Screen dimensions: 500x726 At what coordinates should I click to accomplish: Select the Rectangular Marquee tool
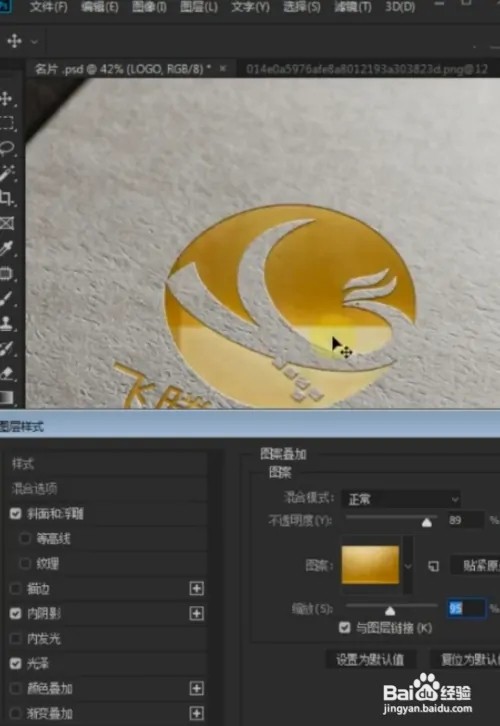[6, 123]
